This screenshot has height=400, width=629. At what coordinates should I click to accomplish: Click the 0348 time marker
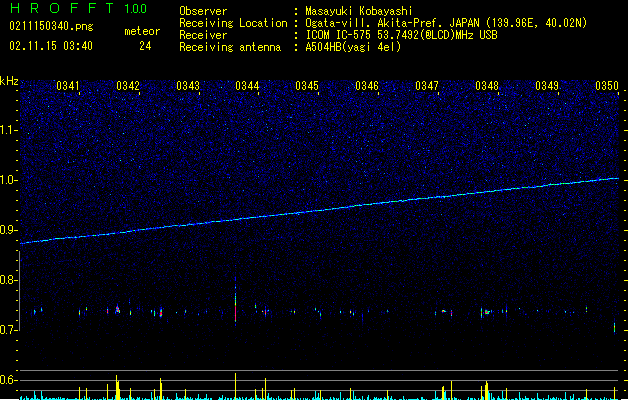487,86
